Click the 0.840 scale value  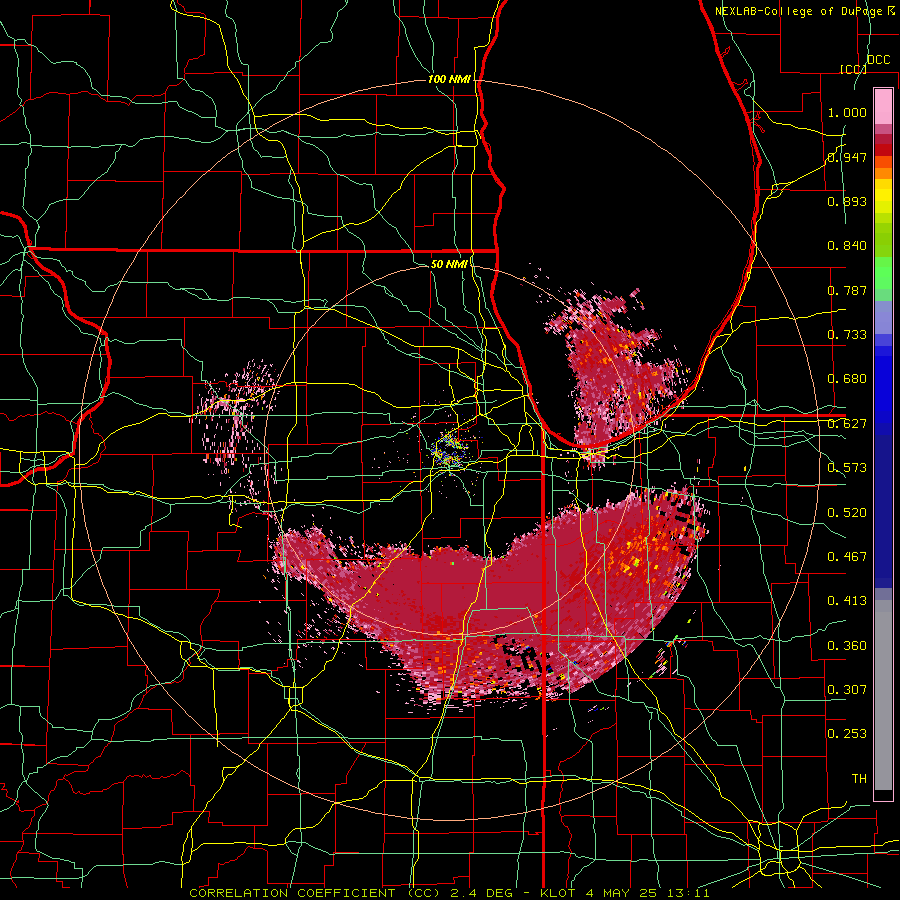coord(847,246)
